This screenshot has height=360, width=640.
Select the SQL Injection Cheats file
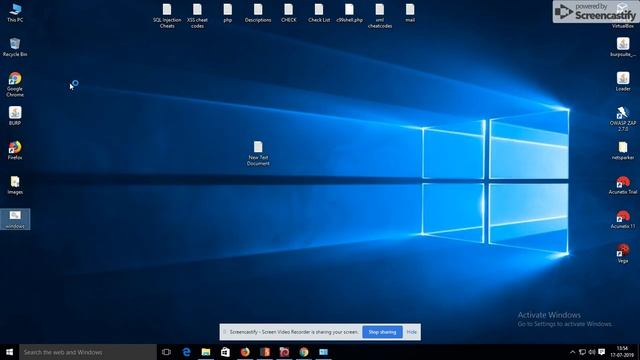tap(167, 16)
